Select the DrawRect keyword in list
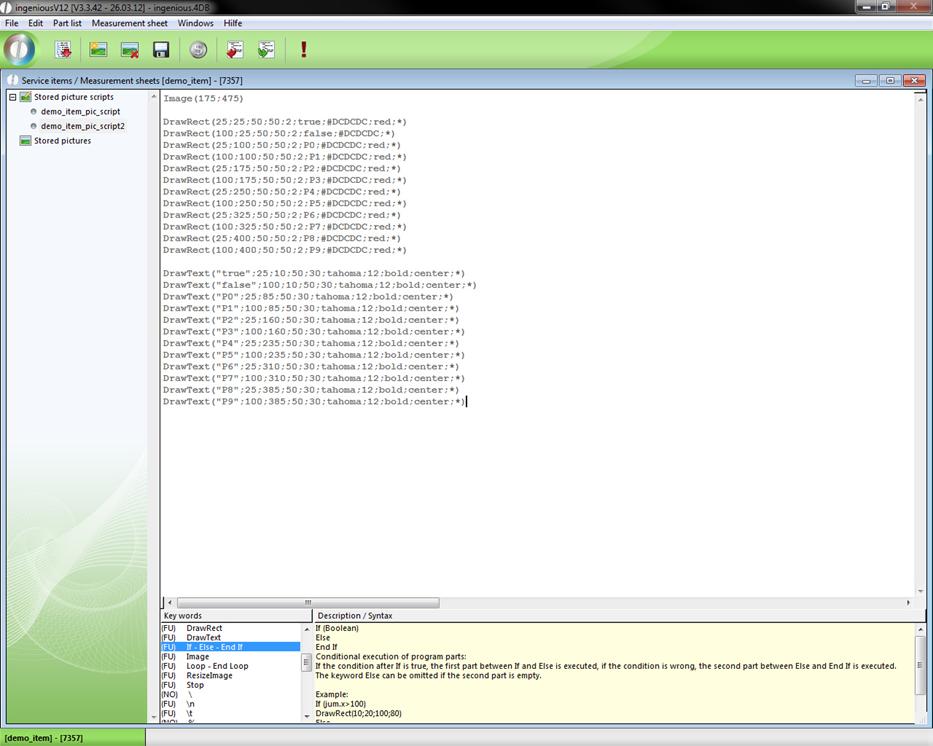 [x=204, y=628]
